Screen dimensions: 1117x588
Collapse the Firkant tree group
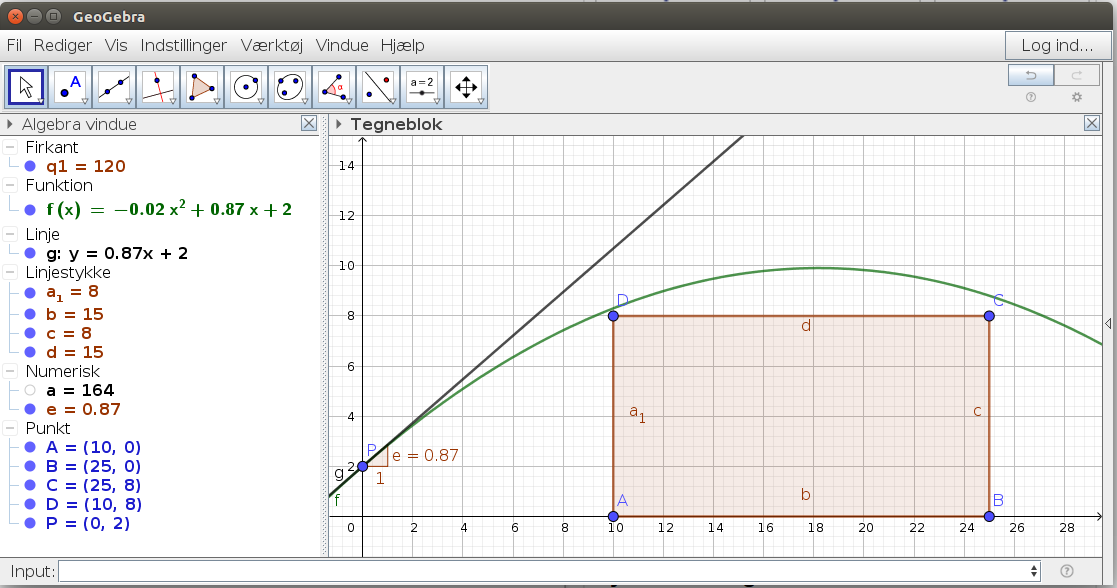coord(10,148)
